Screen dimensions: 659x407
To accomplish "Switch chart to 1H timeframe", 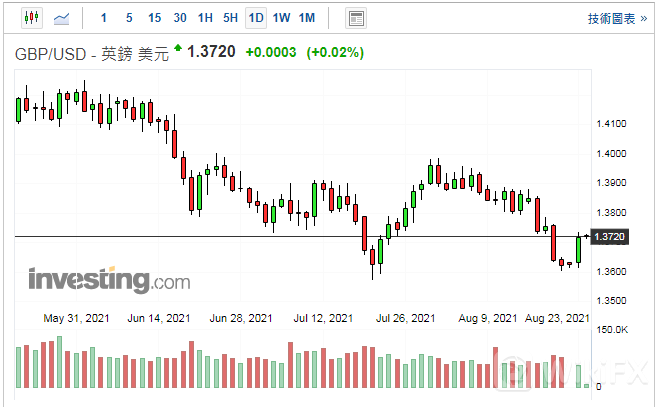I will pyautogui.click(x=205, y=18).
